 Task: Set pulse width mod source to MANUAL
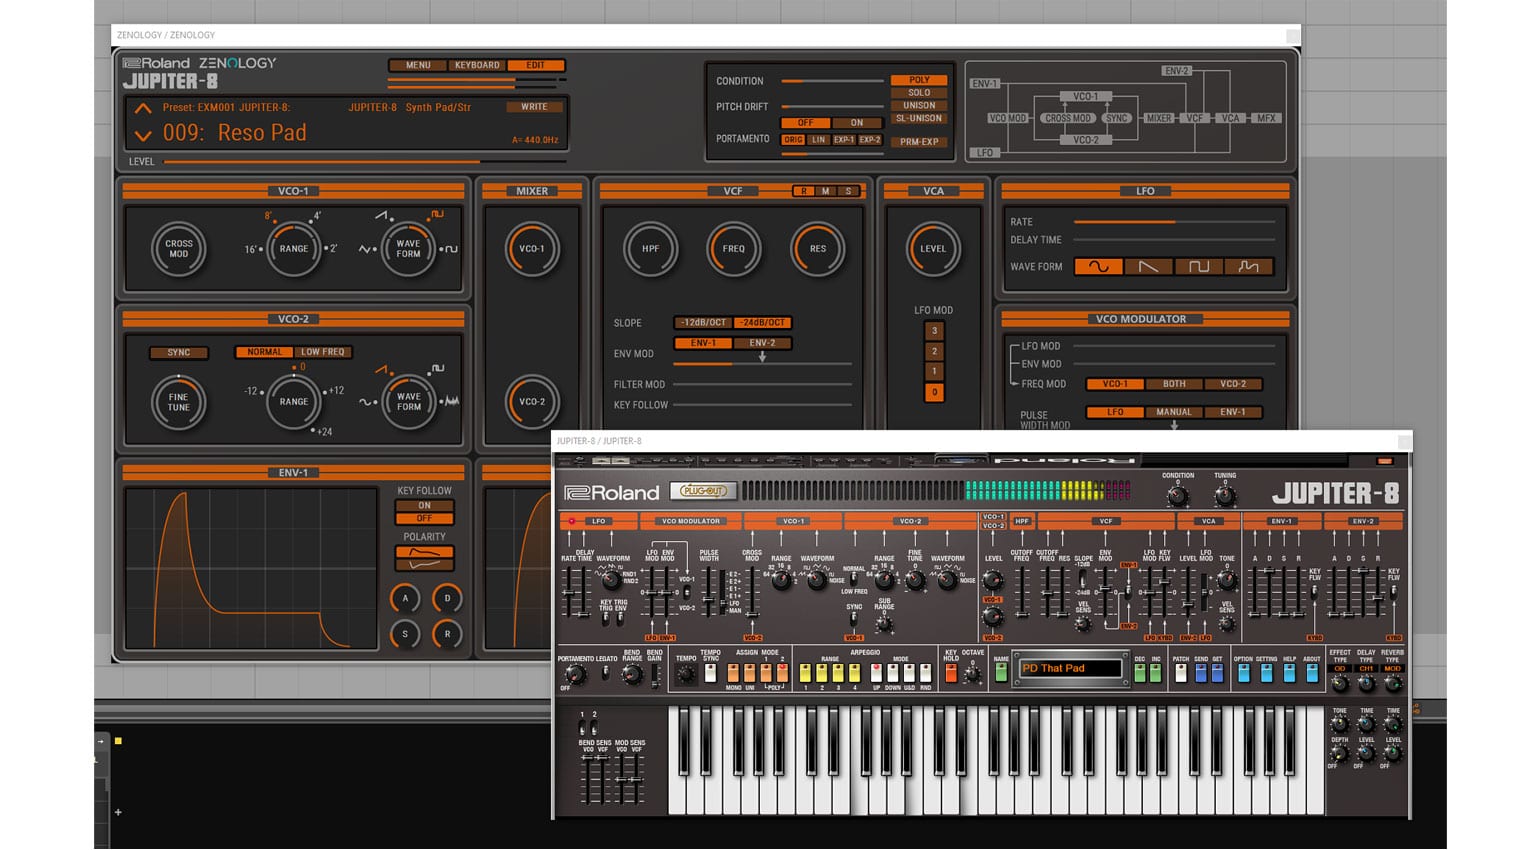[1174, 412]
